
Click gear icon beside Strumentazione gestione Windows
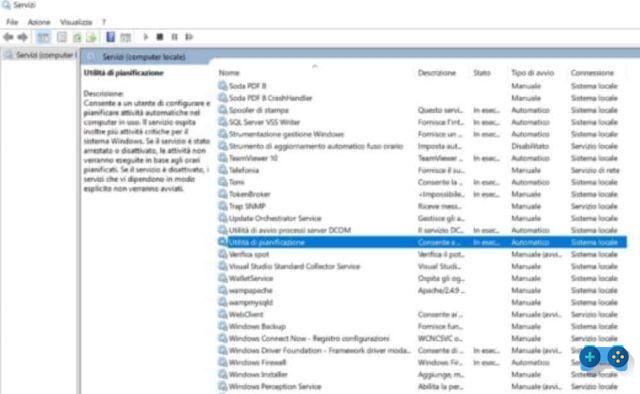pyautogui.click(x=222, y=134)
